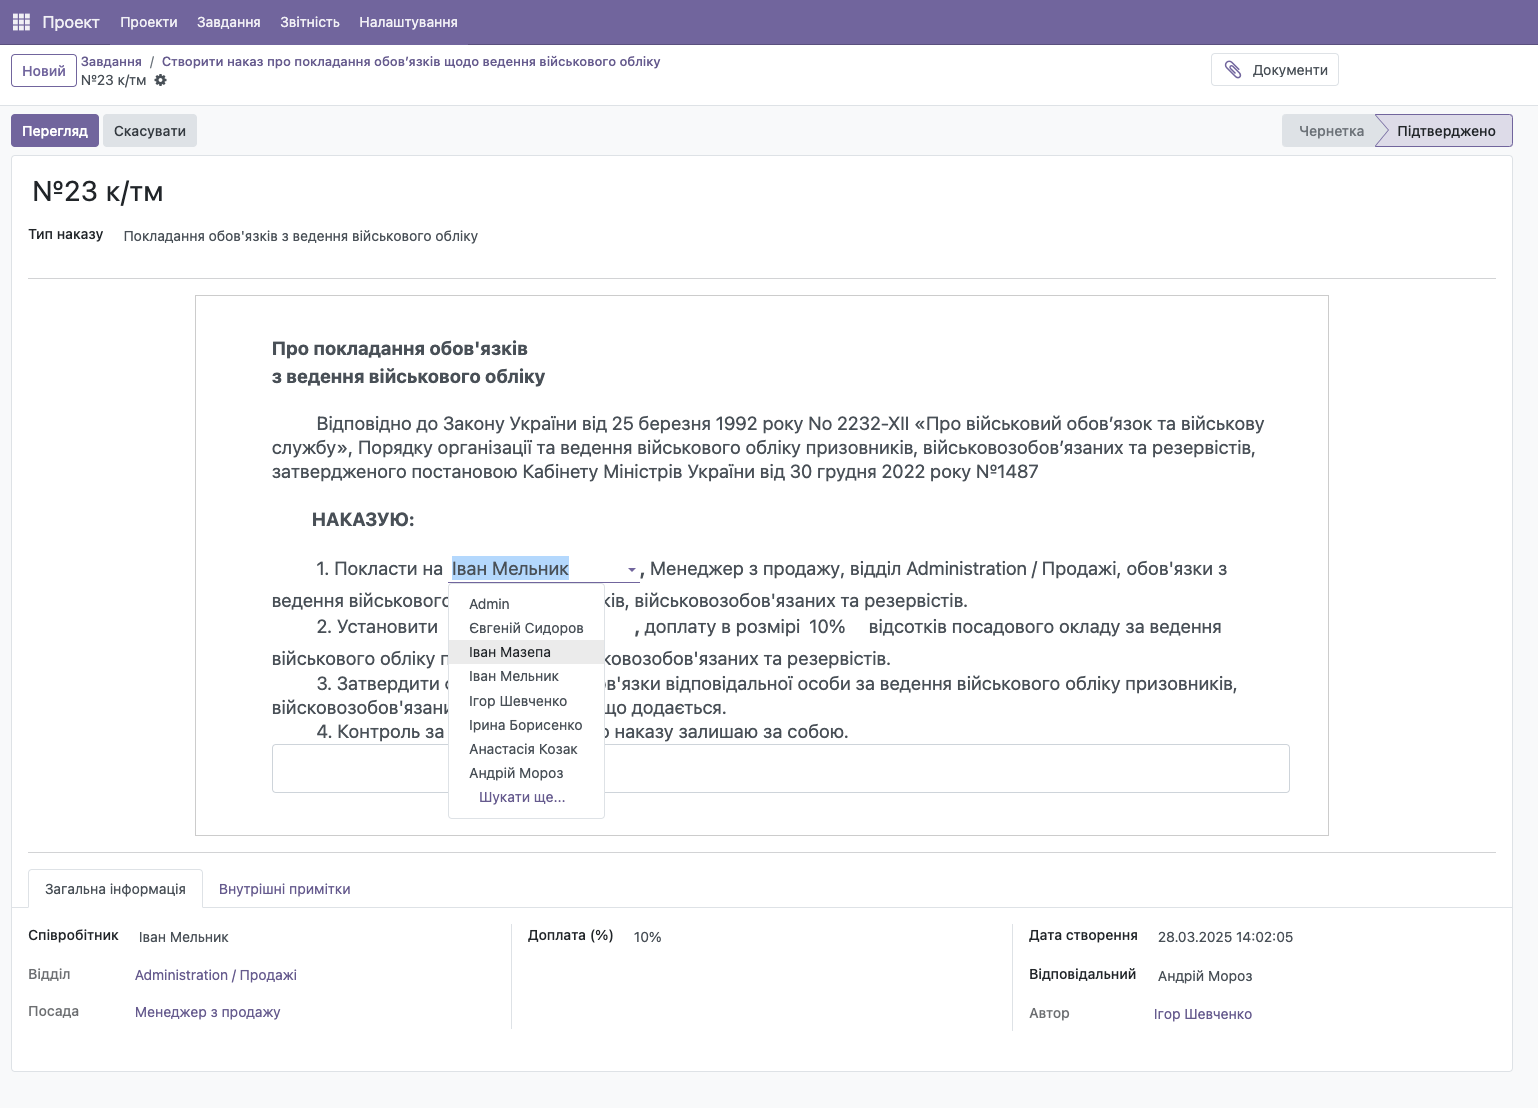Open the Проекти menu
Viewport: 1538px width, 1108px height.
[x=149, y=22]
